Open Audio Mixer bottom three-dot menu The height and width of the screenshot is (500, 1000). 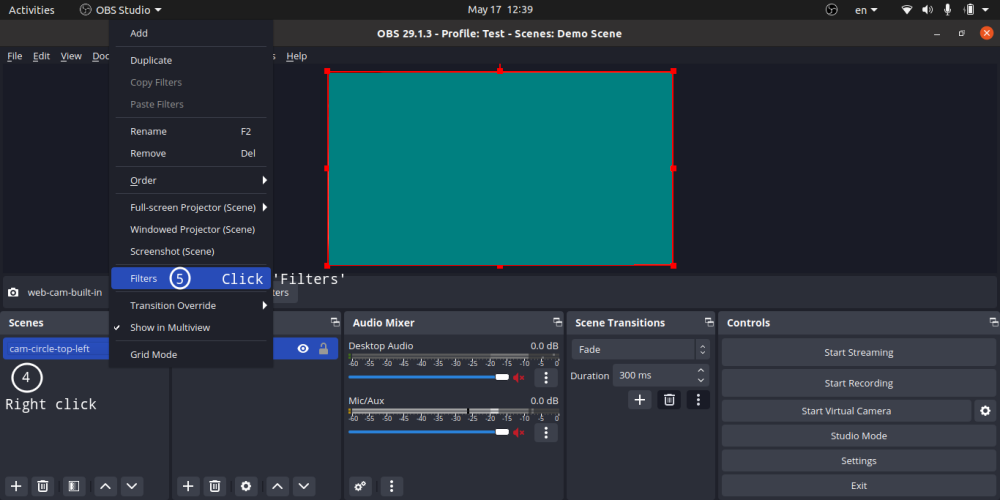[392, 486]
